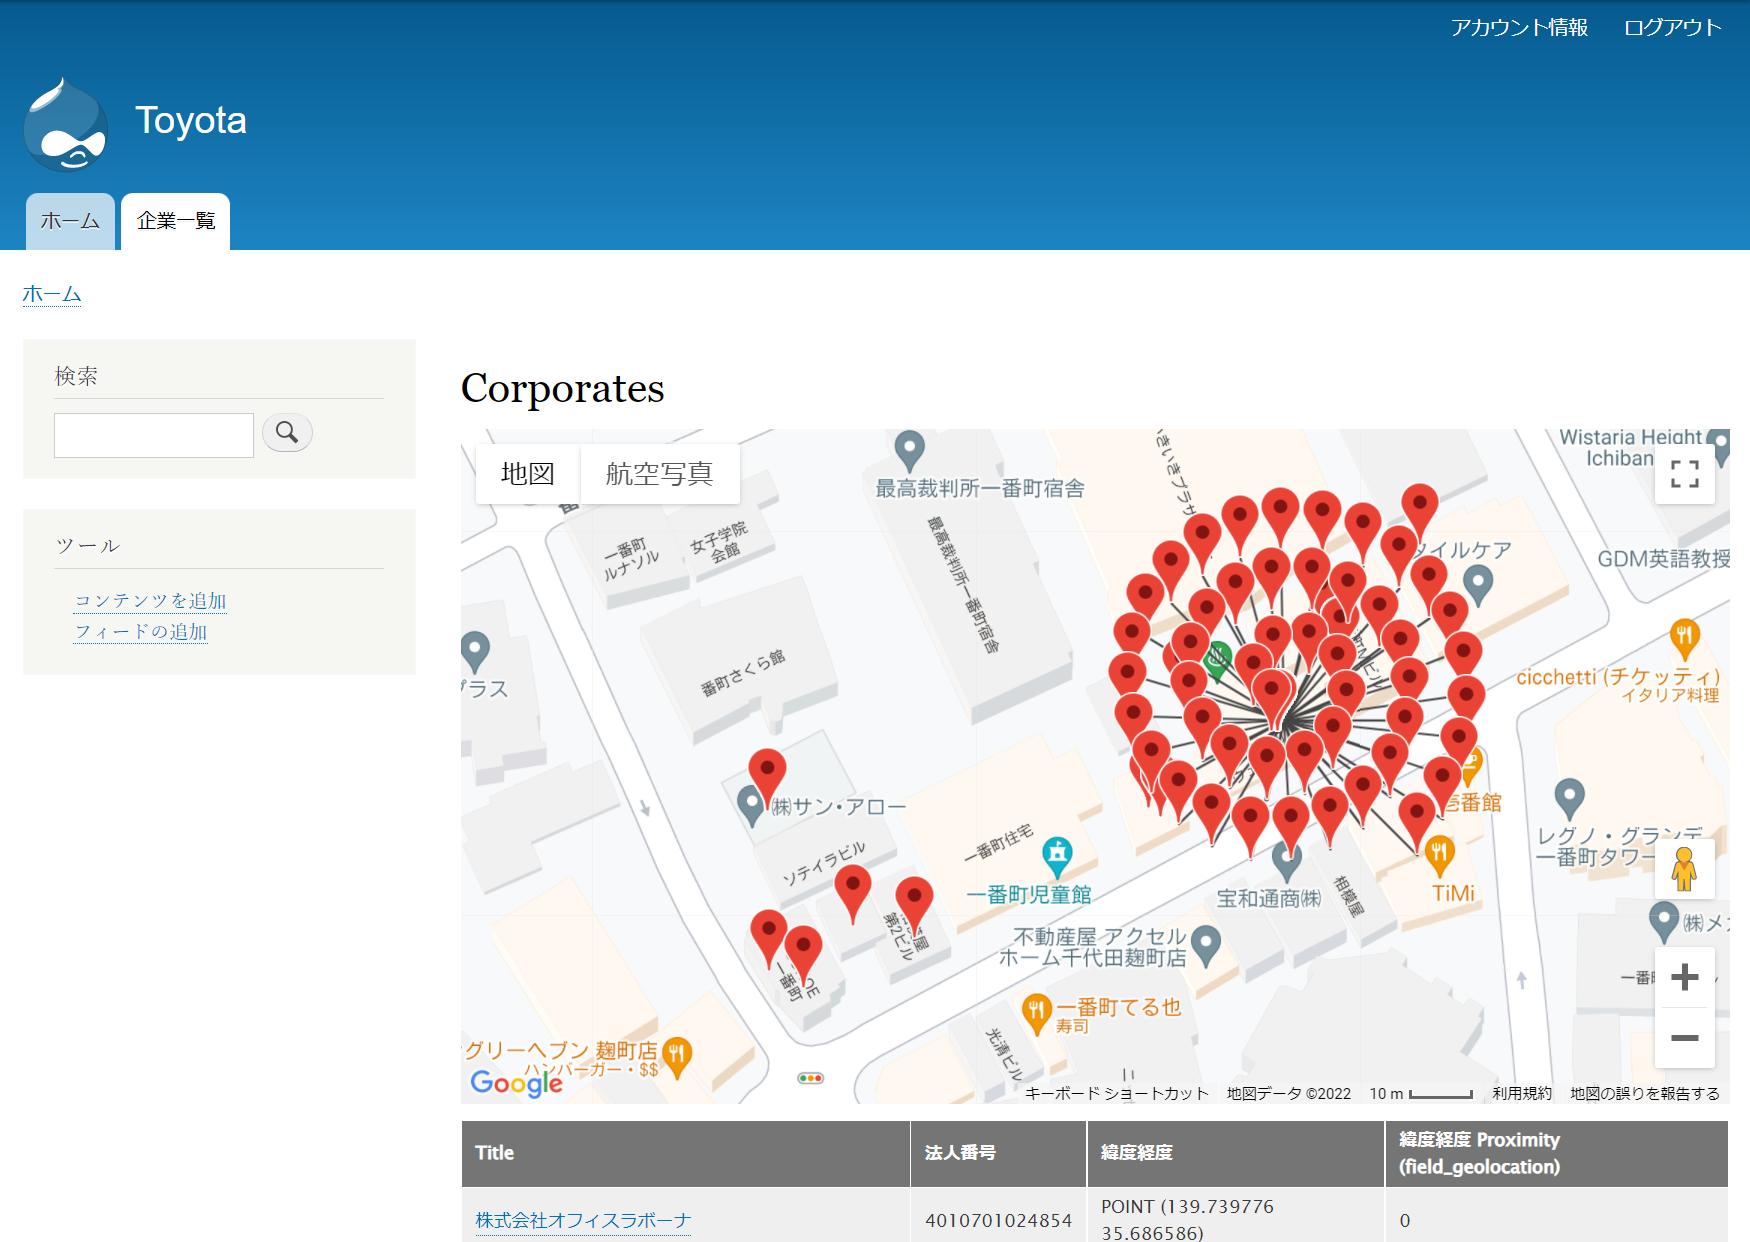Click 一番町てる也 sushi restaurant icon
The width and height of the screenshot is (1750, 1242).
1037,1013
